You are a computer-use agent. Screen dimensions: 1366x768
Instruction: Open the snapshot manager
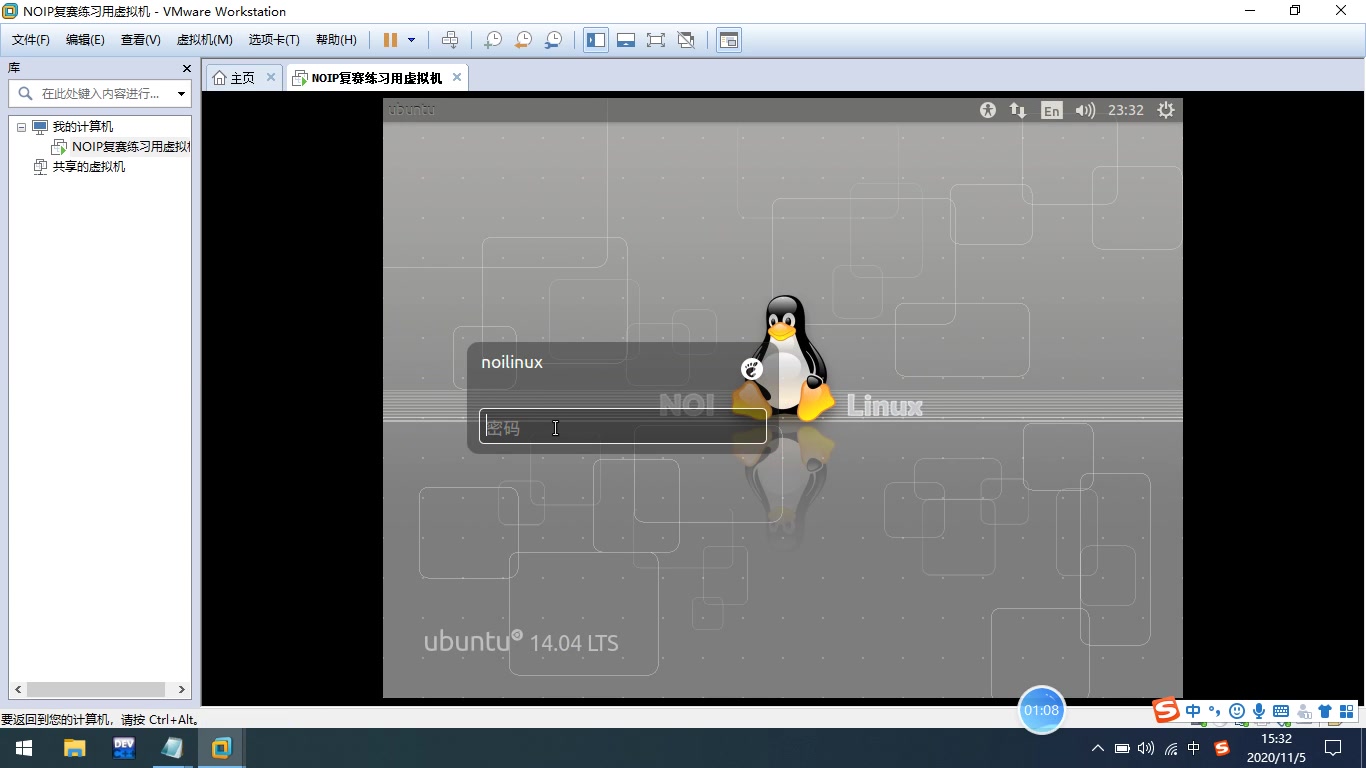tap(553, 40)
